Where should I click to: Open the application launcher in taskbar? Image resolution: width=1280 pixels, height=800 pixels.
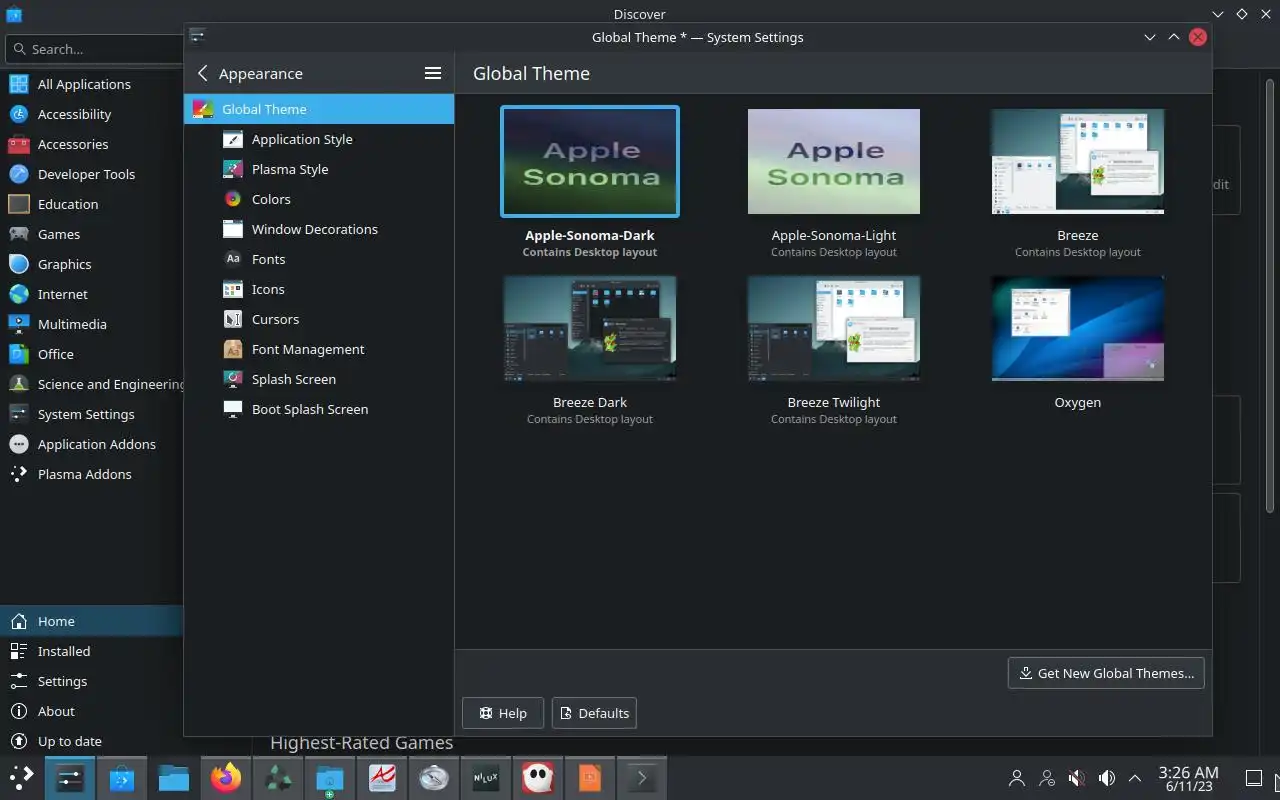click(21, 778)
